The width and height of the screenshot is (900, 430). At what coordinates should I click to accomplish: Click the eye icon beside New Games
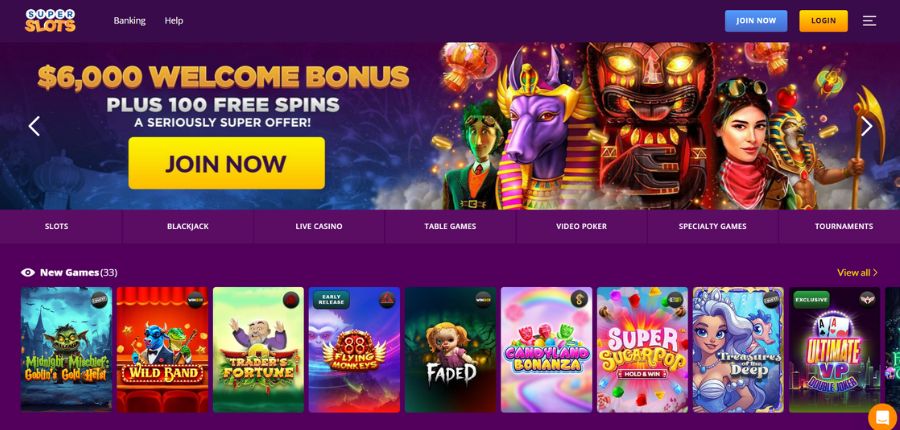pos(28,273)
